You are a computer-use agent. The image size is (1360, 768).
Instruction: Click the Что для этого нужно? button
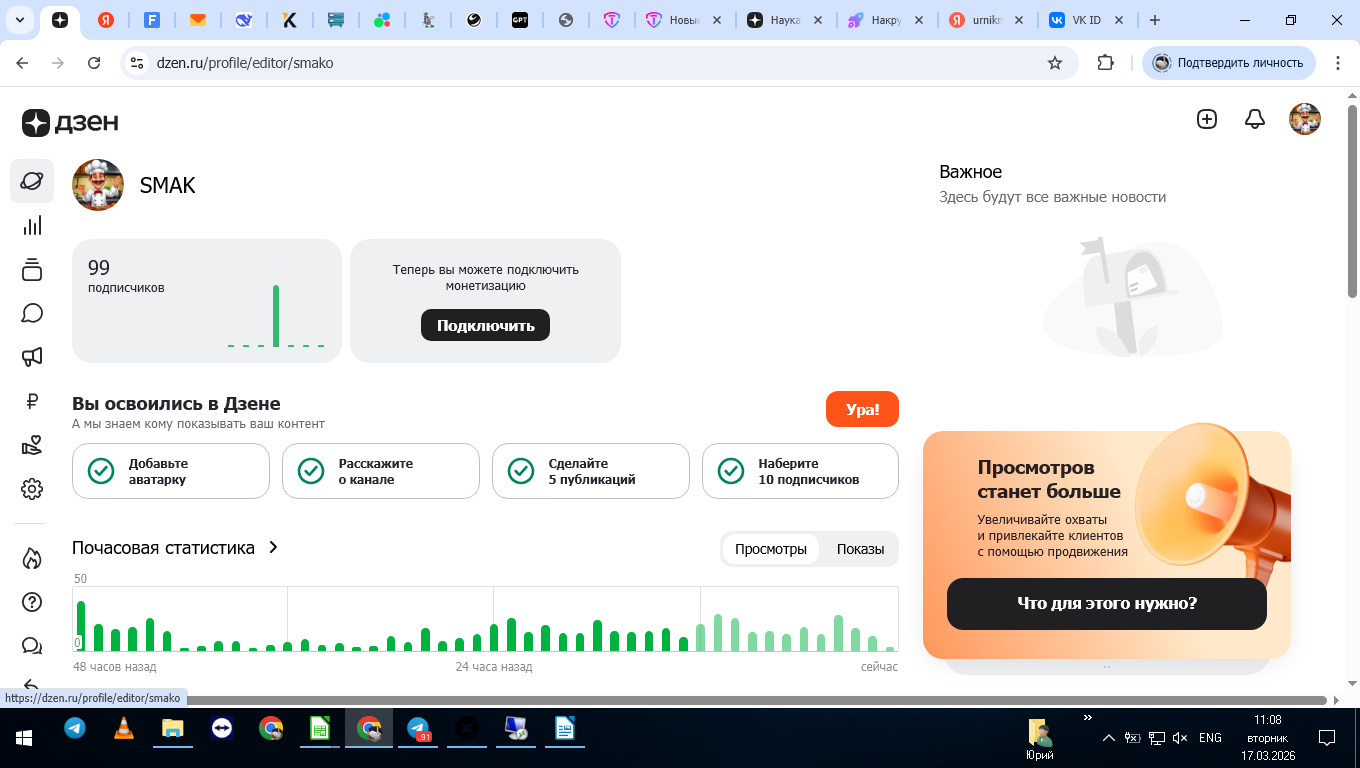tap(1107, 604)
